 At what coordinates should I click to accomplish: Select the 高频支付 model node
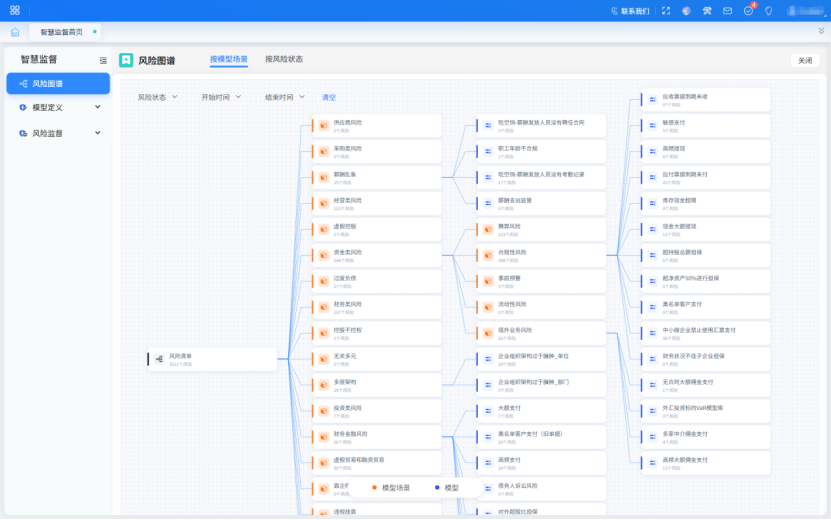541,463
